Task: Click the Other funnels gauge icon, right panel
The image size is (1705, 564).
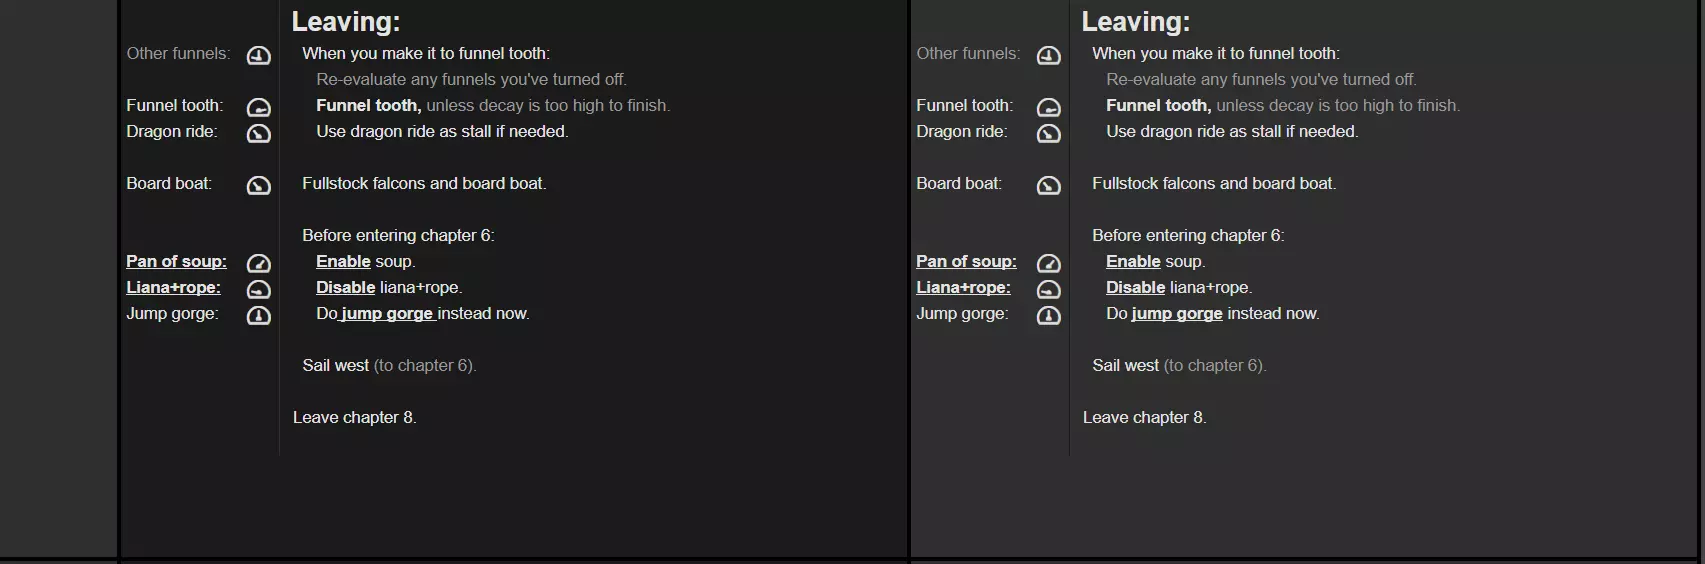Action: [1048, 56]
